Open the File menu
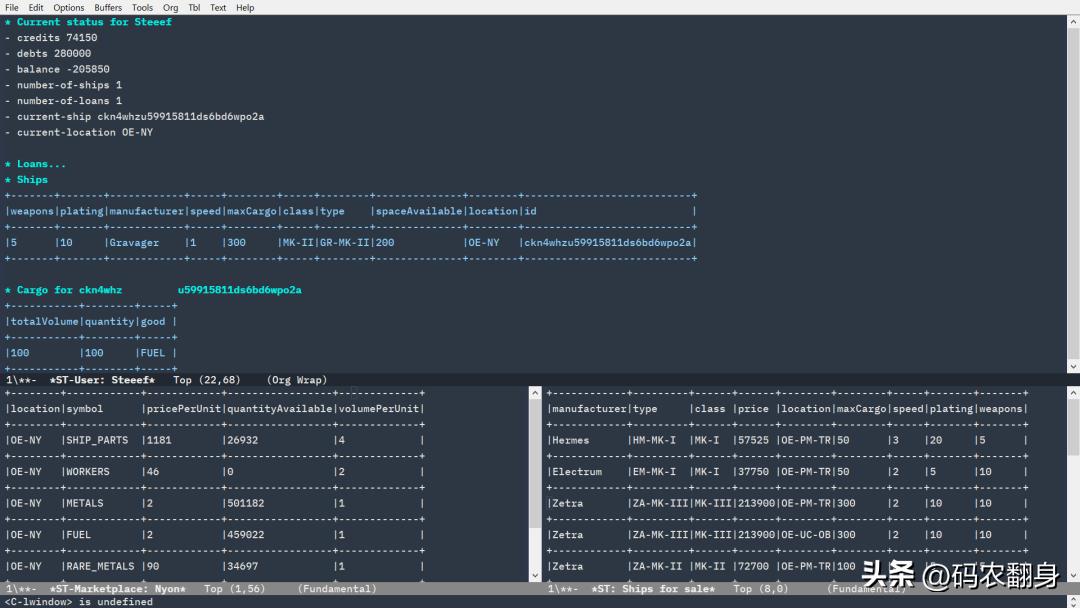The height and width of the screenshot is (608, 1080). coord(12,7)
